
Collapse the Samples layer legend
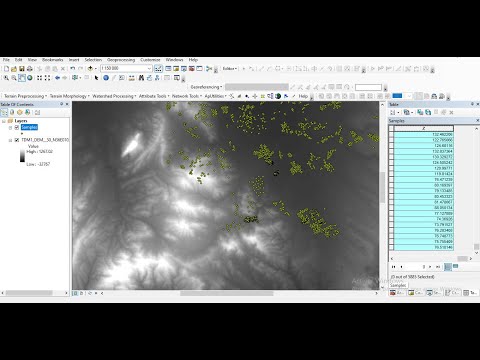(x=10, y=127)
